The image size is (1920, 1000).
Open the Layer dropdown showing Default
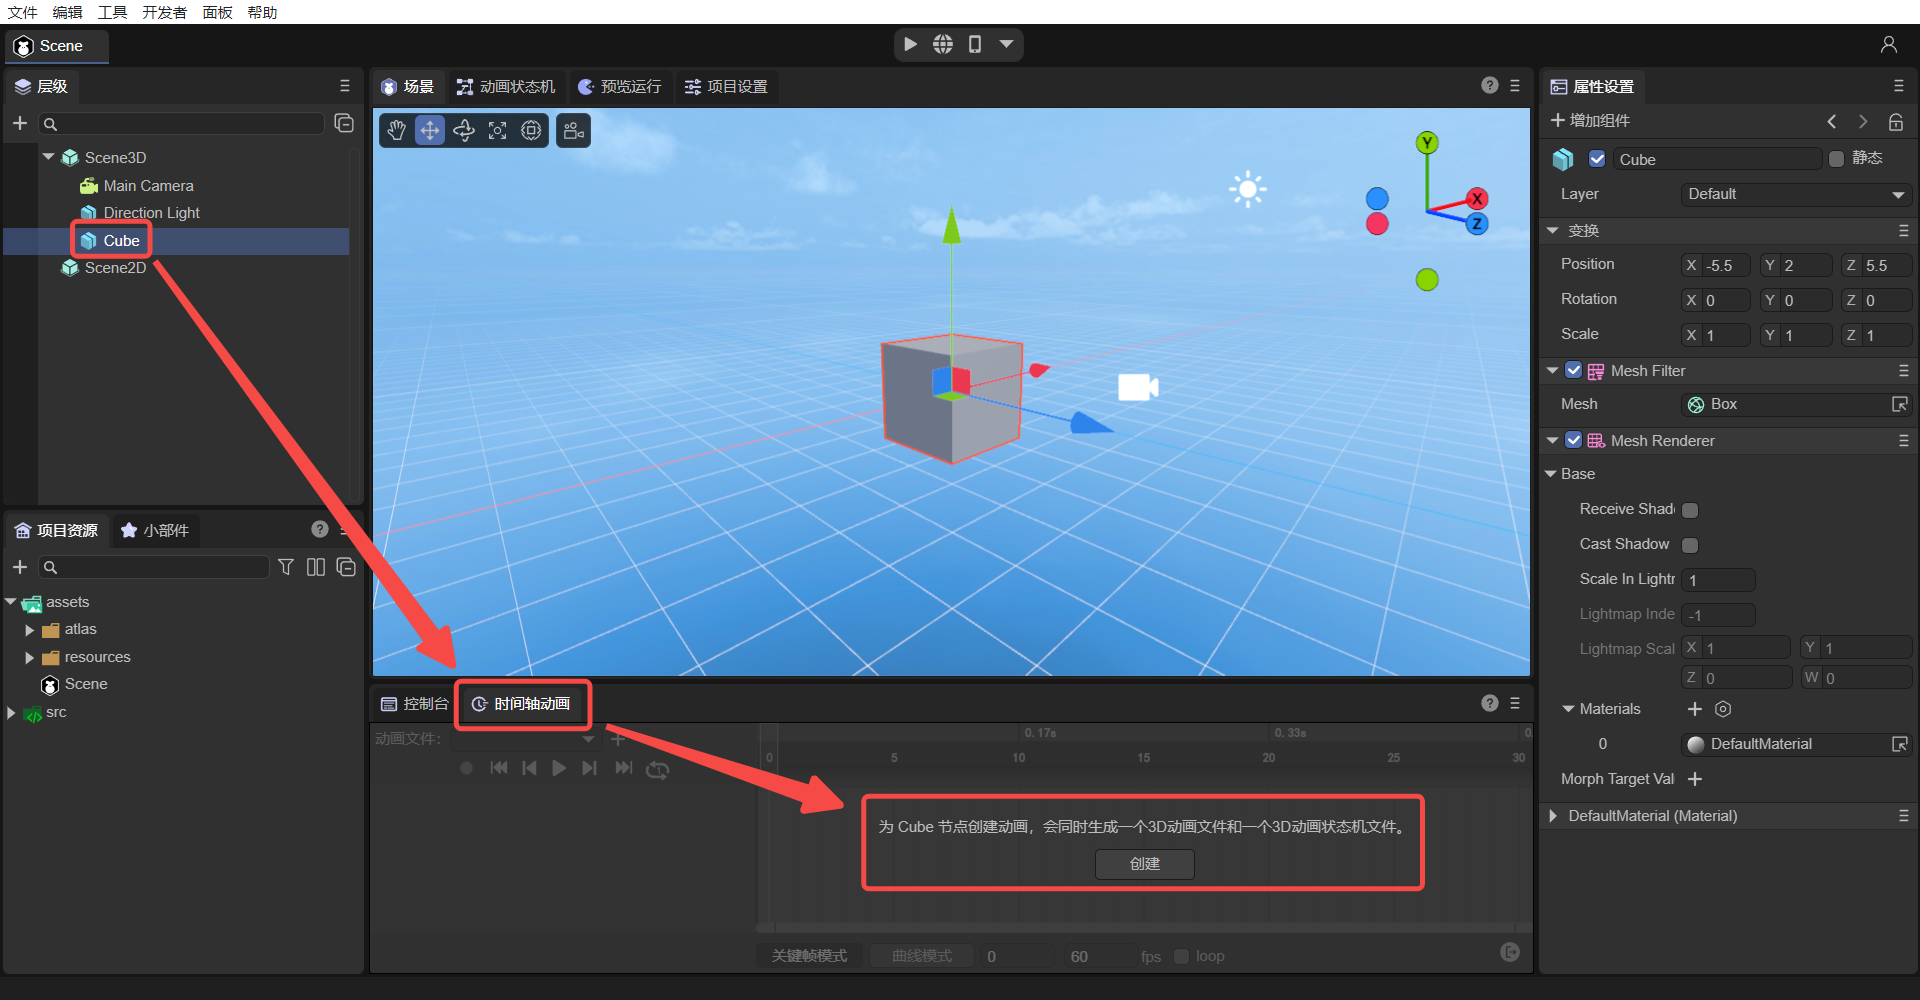pyautogui.click(x=1795, y=194)
